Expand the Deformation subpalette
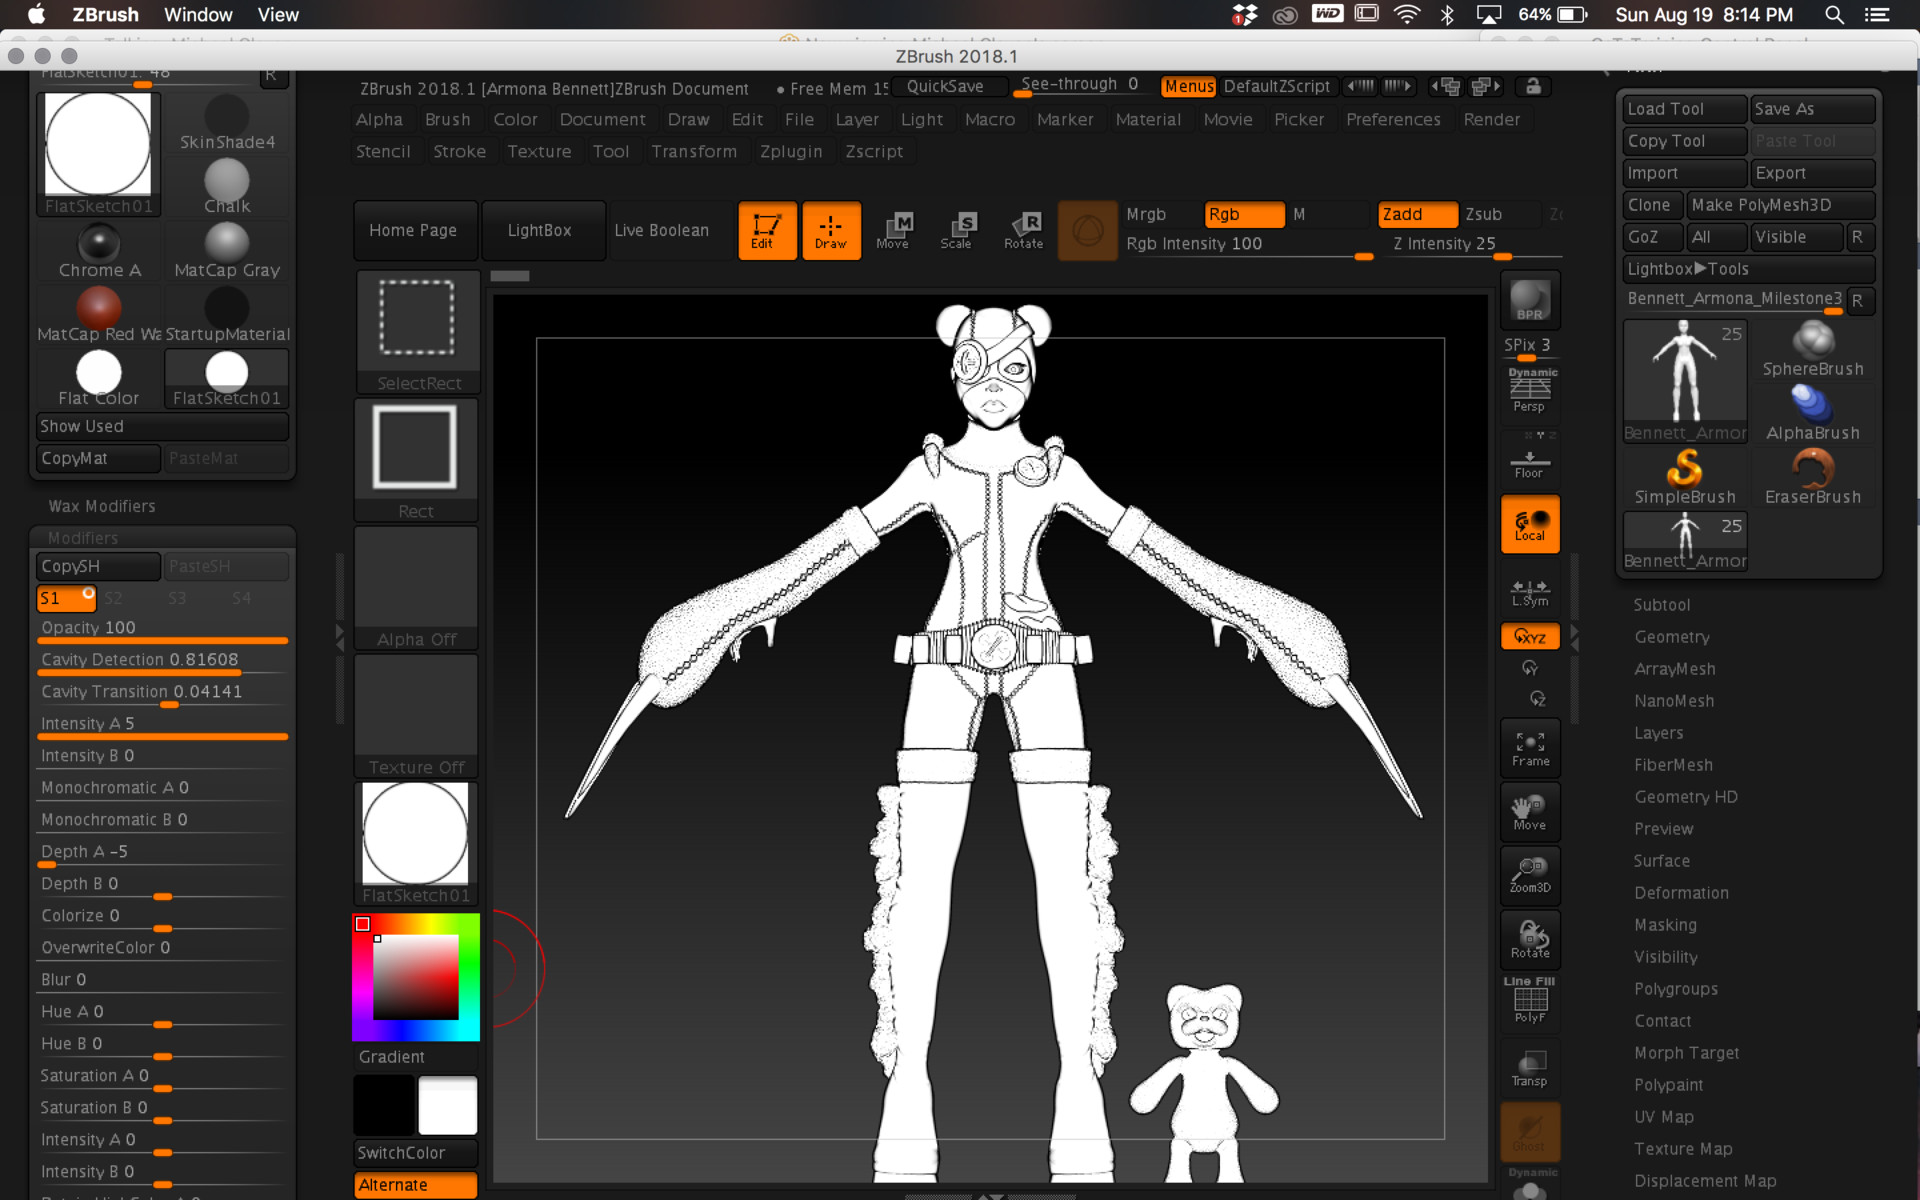Screen dimensions: 1920x1200 click(1681, 893)
